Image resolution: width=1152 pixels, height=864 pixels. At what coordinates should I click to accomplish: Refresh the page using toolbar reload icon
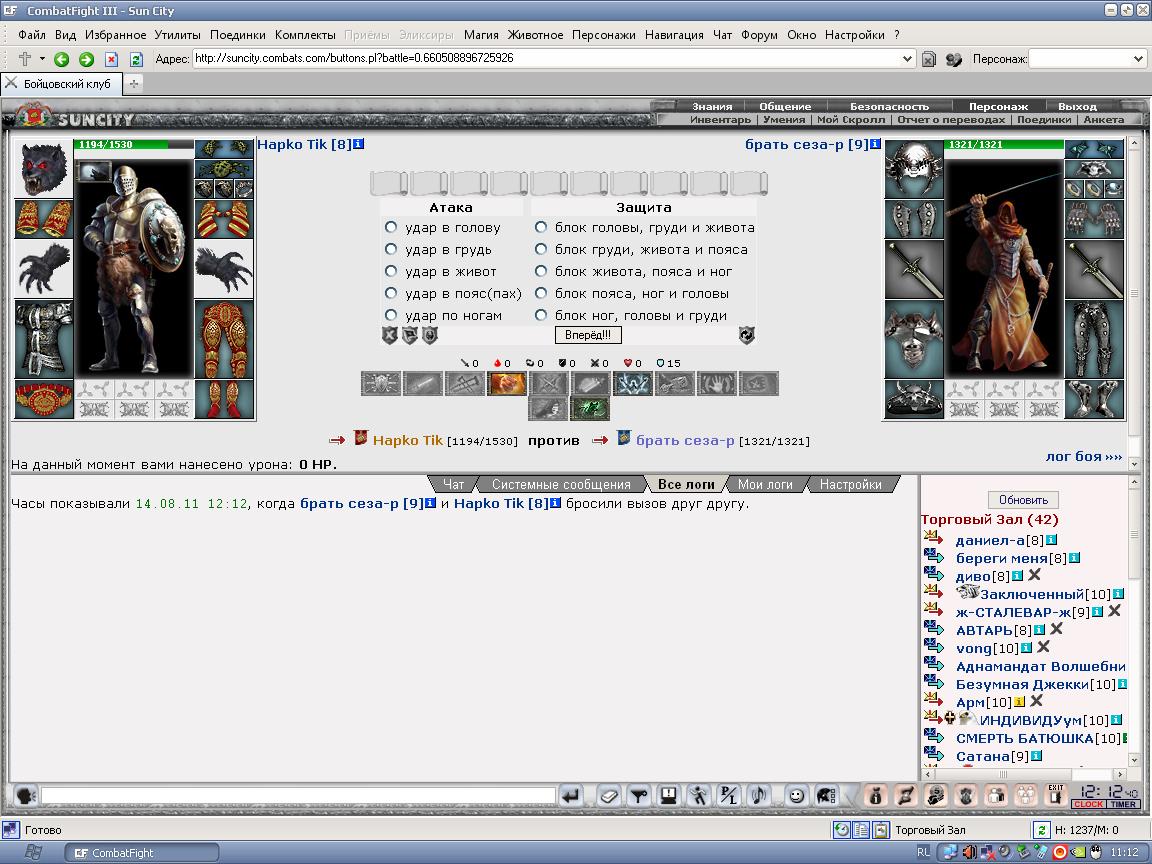coord(136,60)
